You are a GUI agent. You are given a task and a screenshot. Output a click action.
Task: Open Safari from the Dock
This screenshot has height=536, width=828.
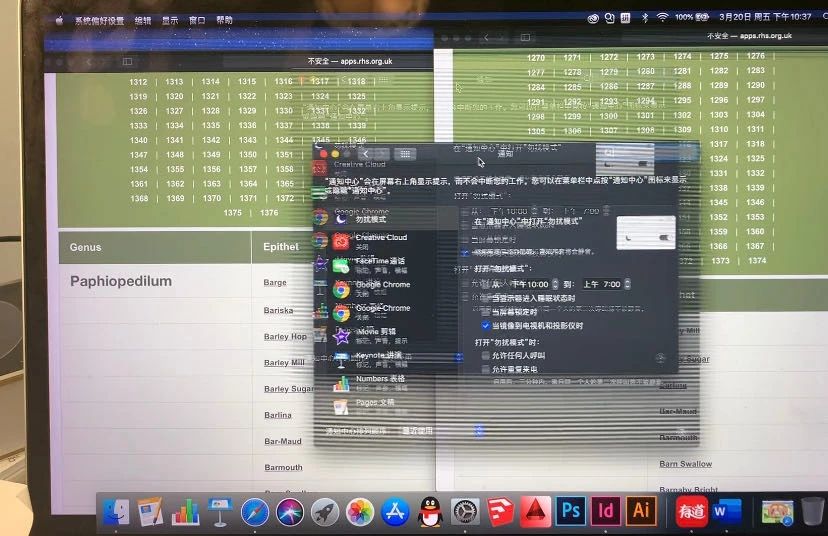(255, 511)
